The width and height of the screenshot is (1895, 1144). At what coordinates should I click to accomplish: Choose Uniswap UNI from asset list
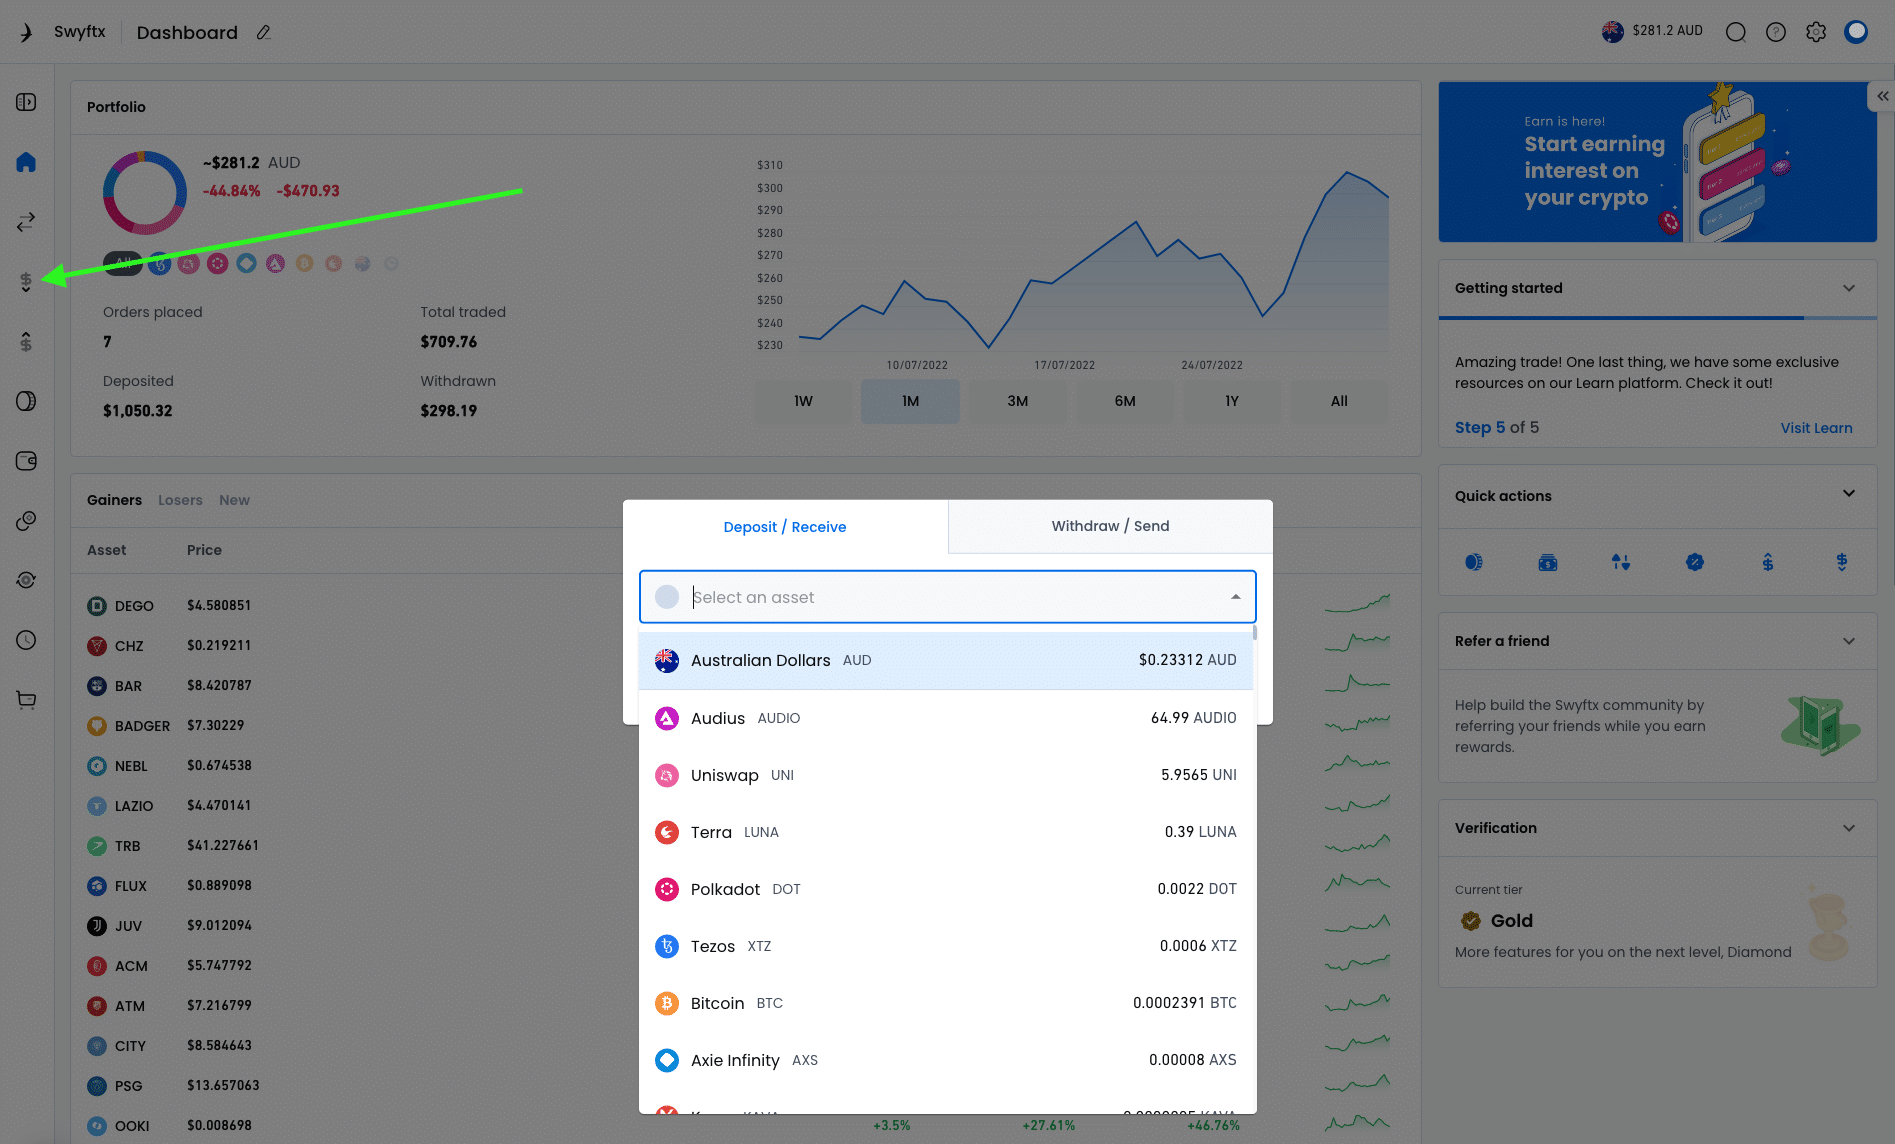click(x=946, y=775)
